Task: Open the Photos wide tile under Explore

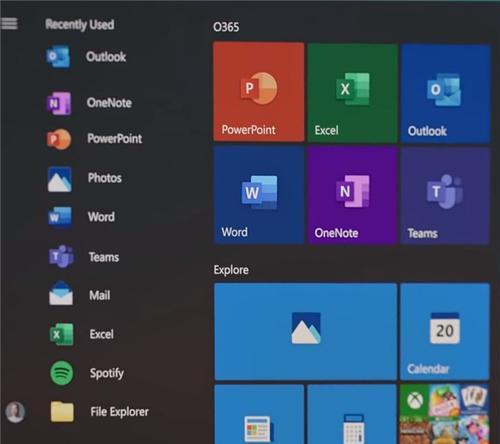Action: tap(305, 332)
